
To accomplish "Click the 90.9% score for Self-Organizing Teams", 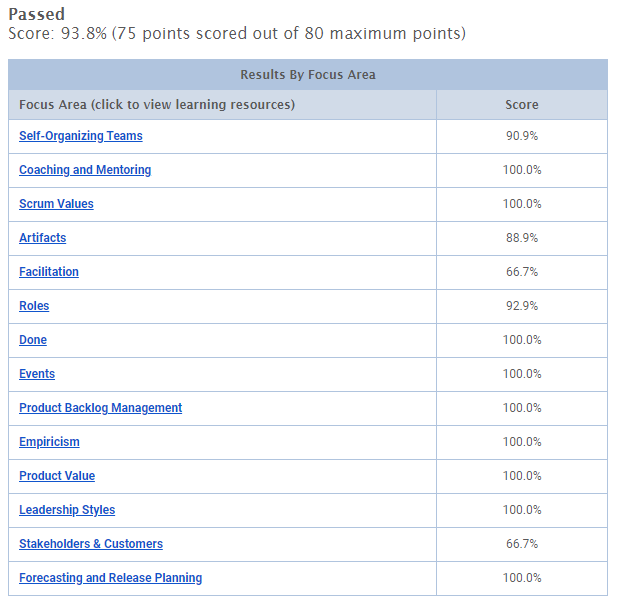I will (x=522, y=136).
